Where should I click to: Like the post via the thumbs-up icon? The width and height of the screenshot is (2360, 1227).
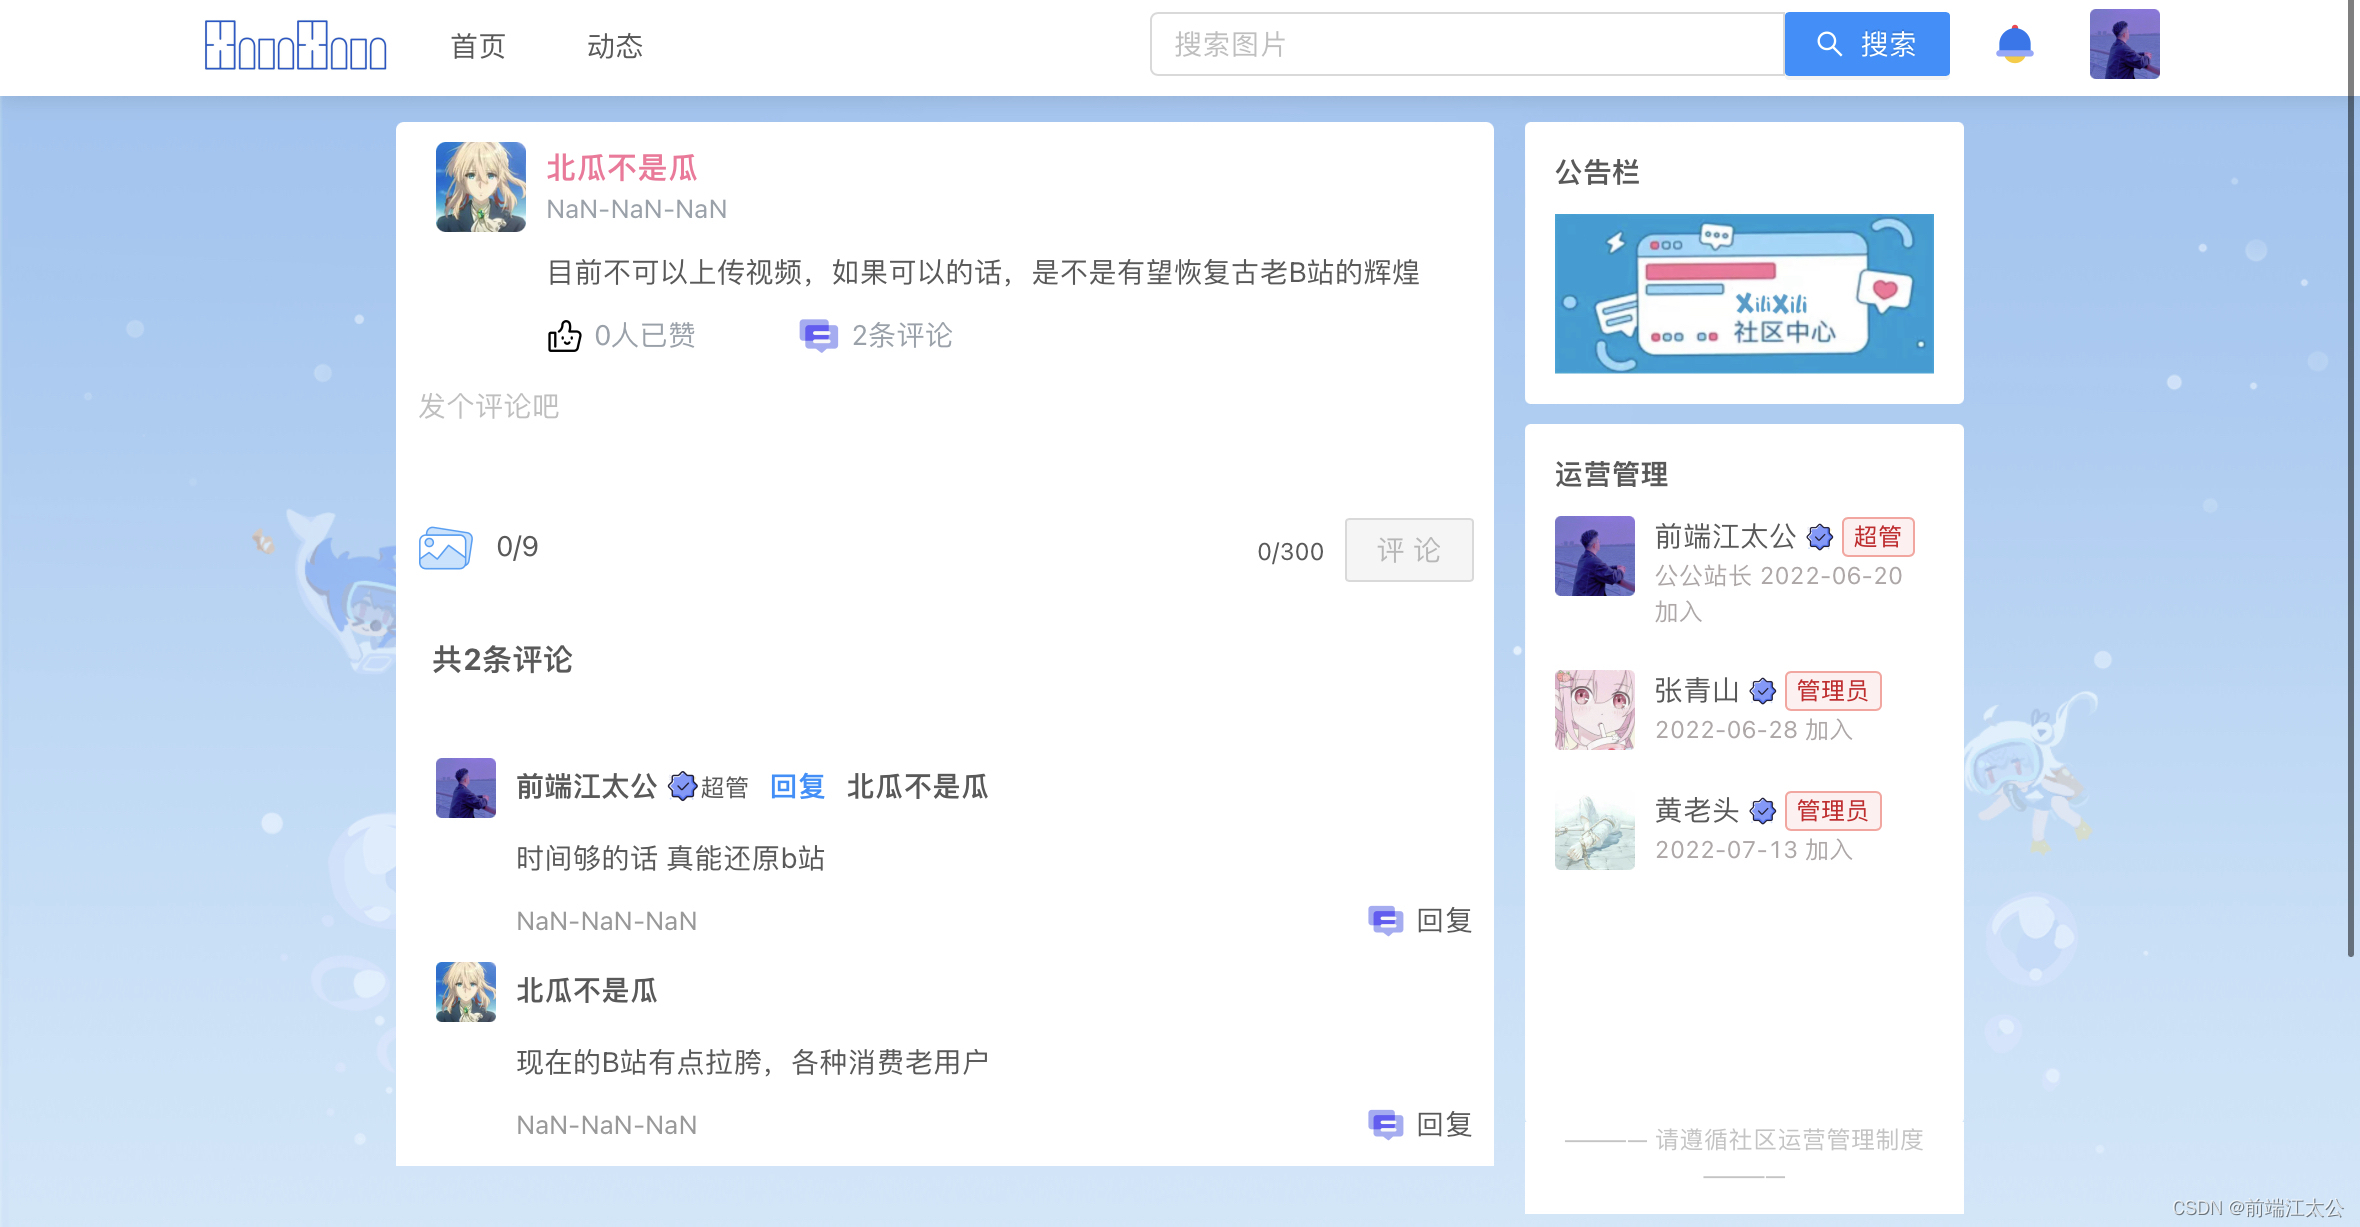564,336
